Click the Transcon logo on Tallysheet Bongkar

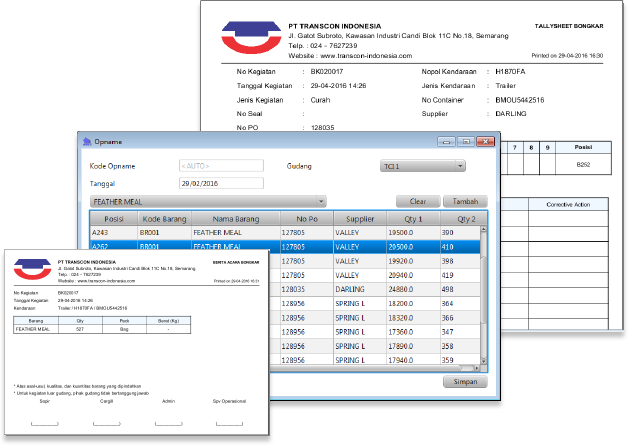click(251, 37)
